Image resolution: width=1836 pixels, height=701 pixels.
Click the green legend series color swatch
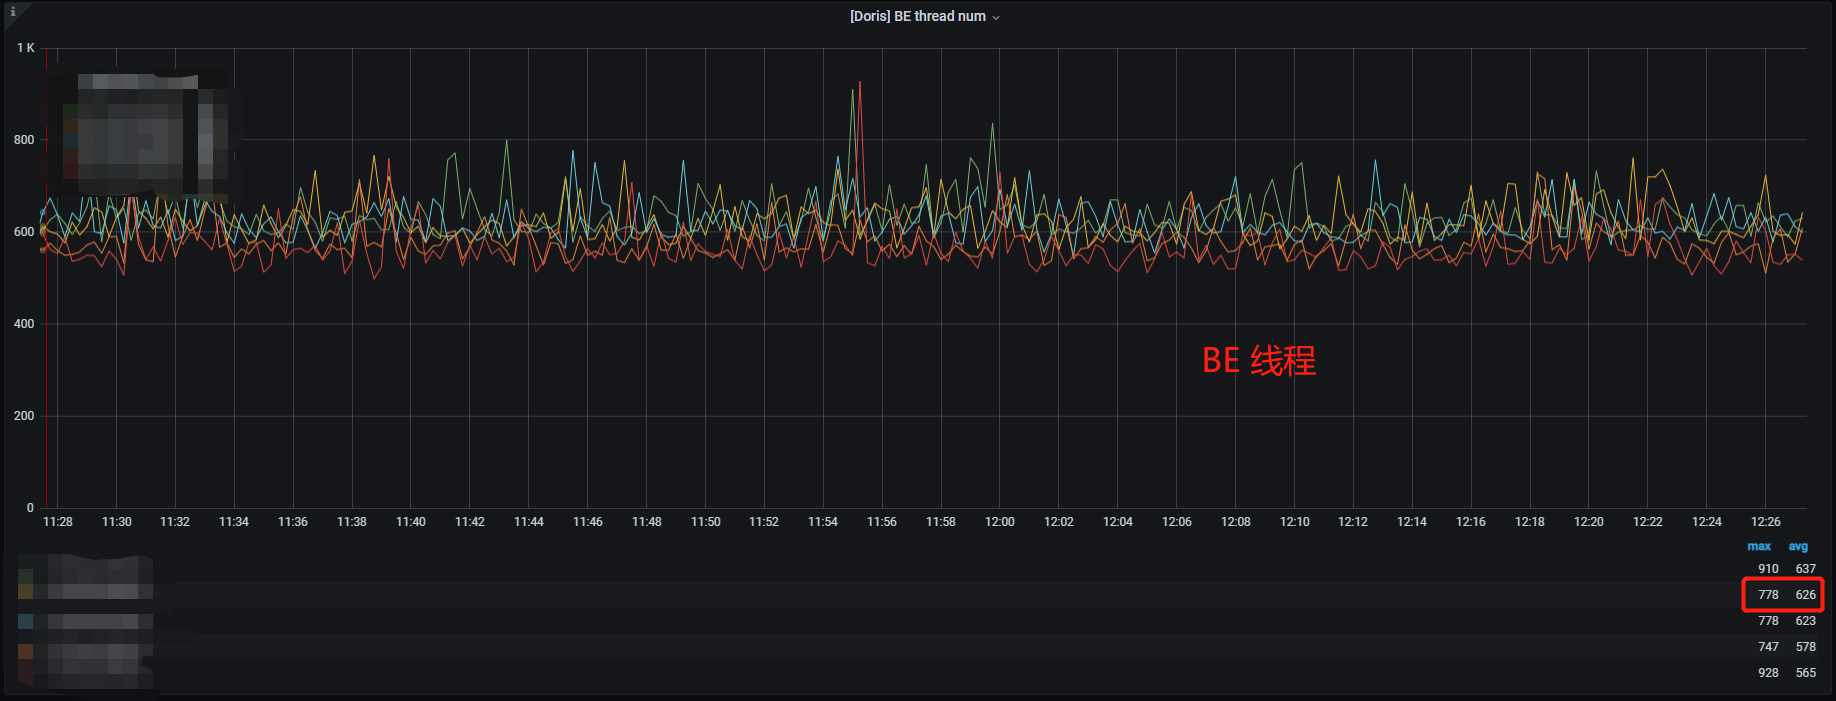[x=26, y=575]
